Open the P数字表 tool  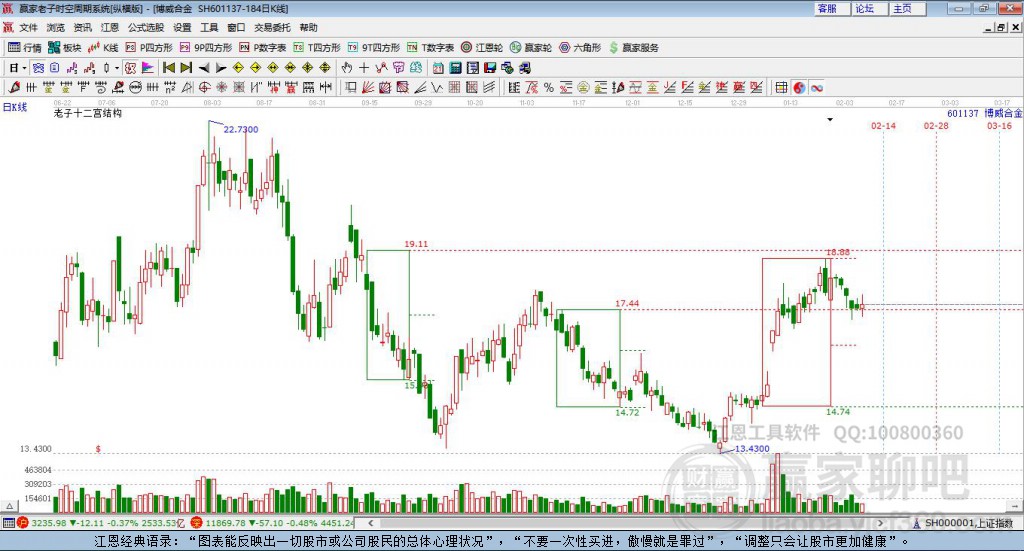click(x=263, y=48)
